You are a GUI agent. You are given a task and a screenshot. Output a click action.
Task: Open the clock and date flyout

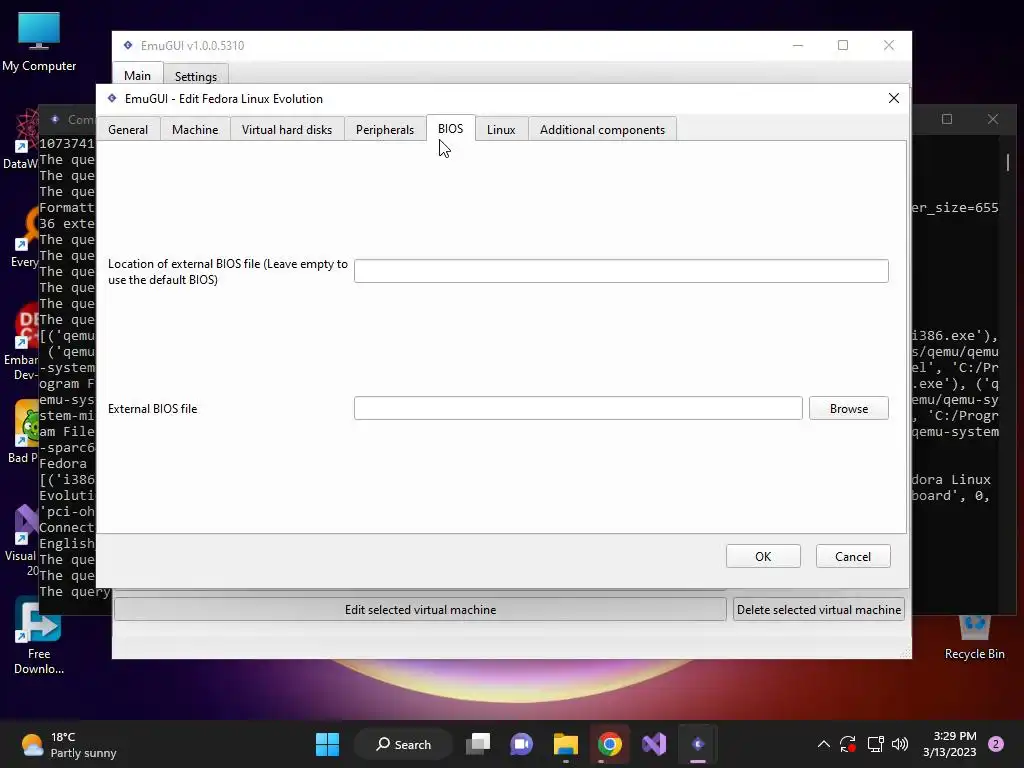(950, 744)
